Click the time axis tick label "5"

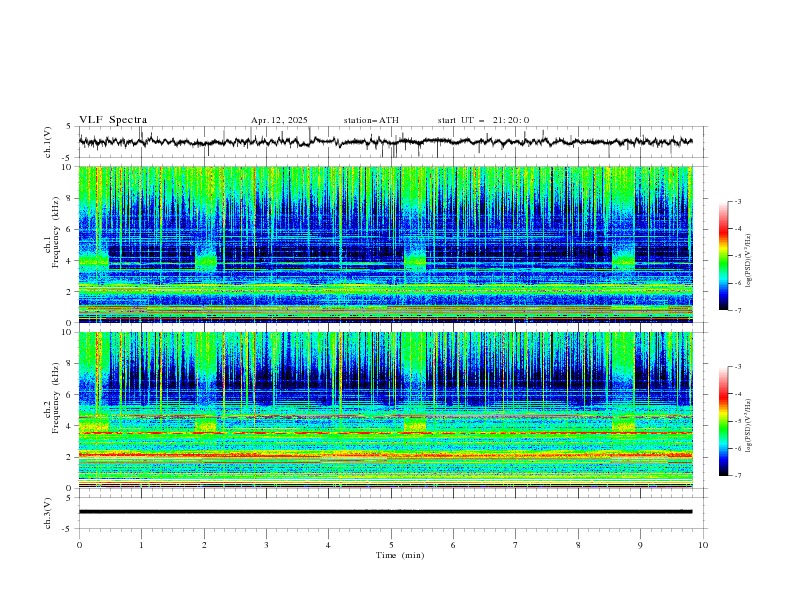pyautogui.click(x=391, y=545)
